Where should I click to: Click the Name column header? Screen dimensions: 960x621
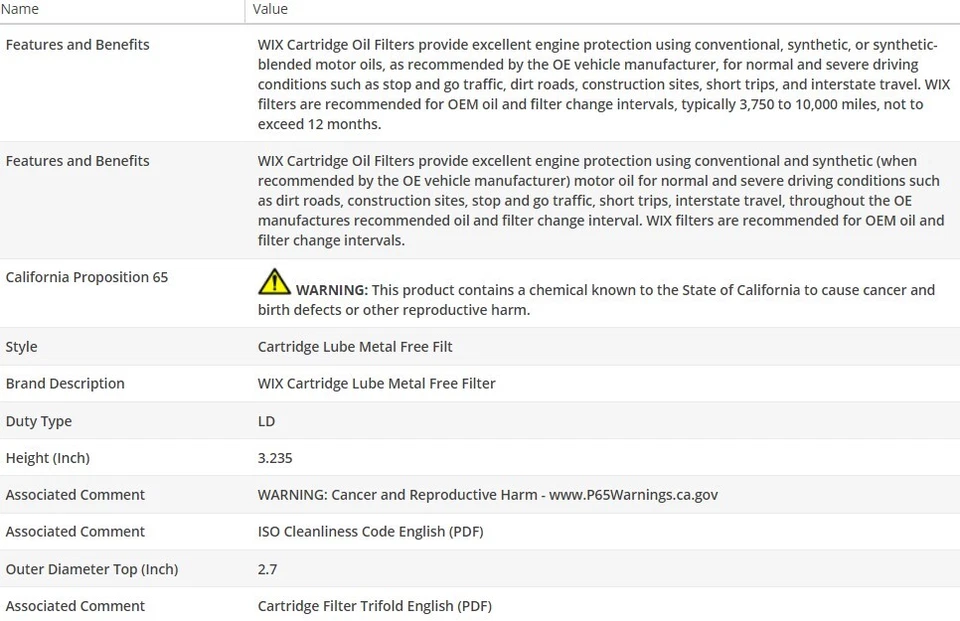[x=20, y=9]
